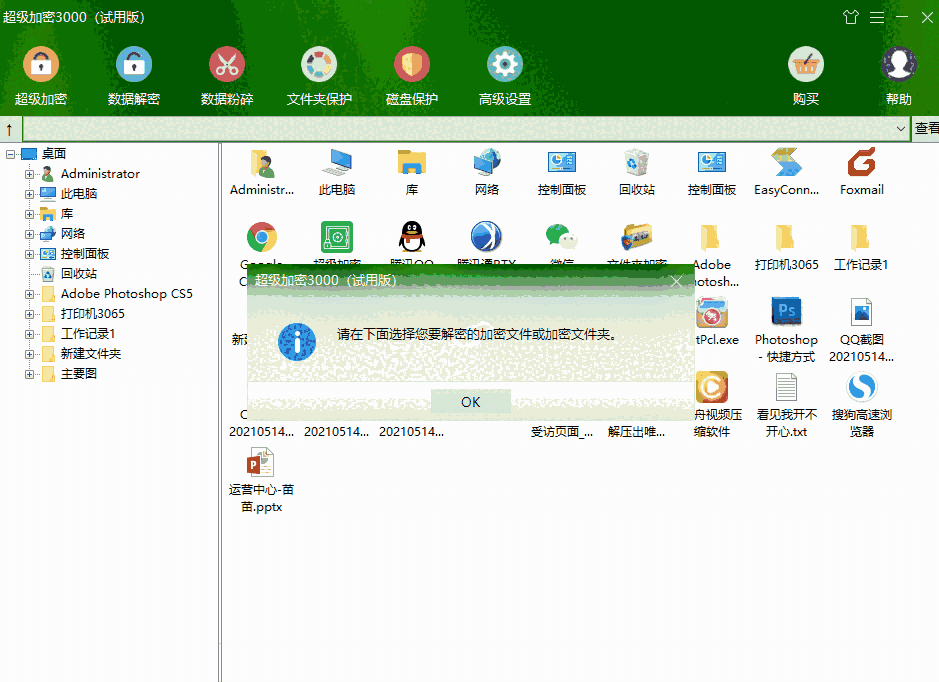The image size is (939, 682).
Task: Collapse the 桌面 root node
Action: pyautogui.click(x=8, y=153)
